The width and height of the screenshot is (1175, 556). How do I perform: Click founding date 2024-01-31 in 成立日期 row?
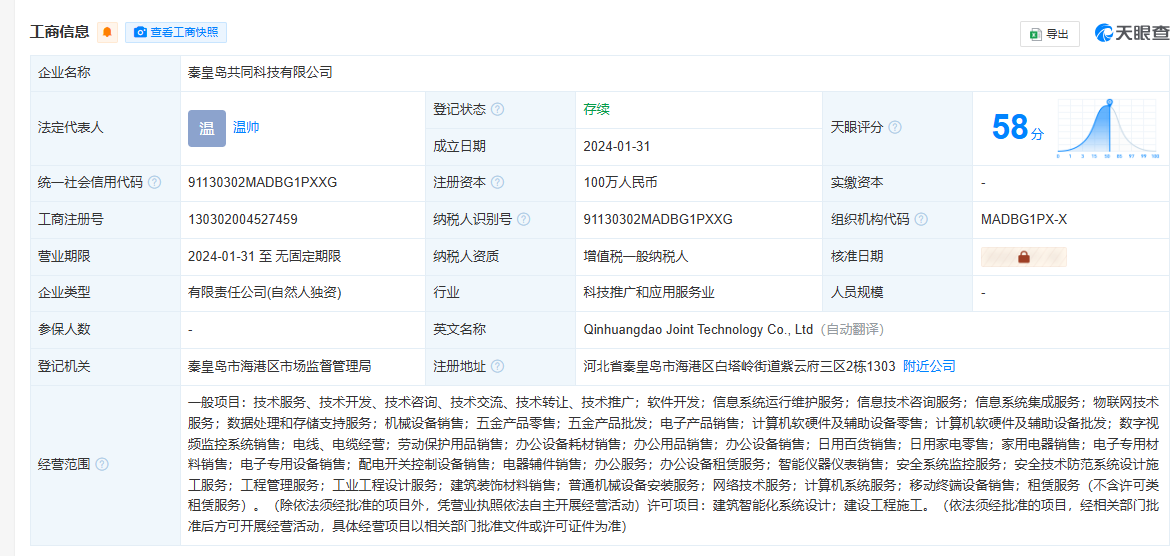pos(617,146)
